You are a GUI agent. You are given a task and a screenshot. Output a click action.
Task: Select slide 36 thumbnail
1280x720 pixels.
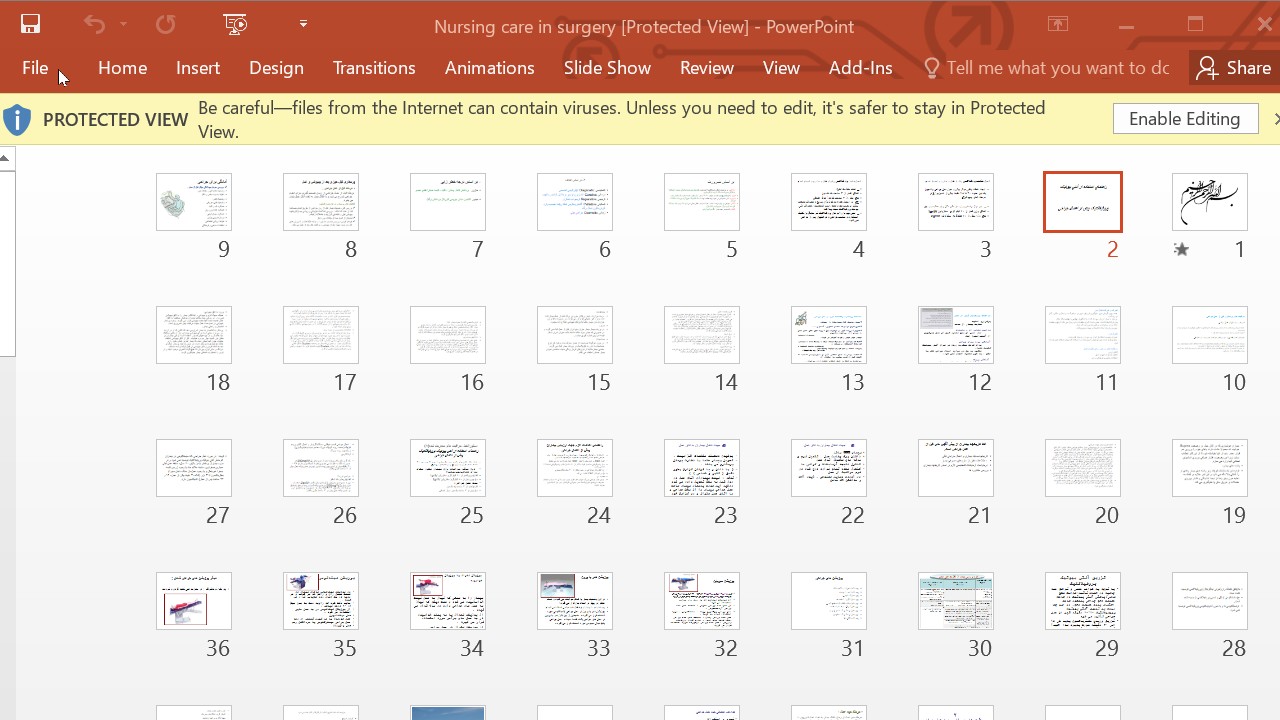click(194, 601)
